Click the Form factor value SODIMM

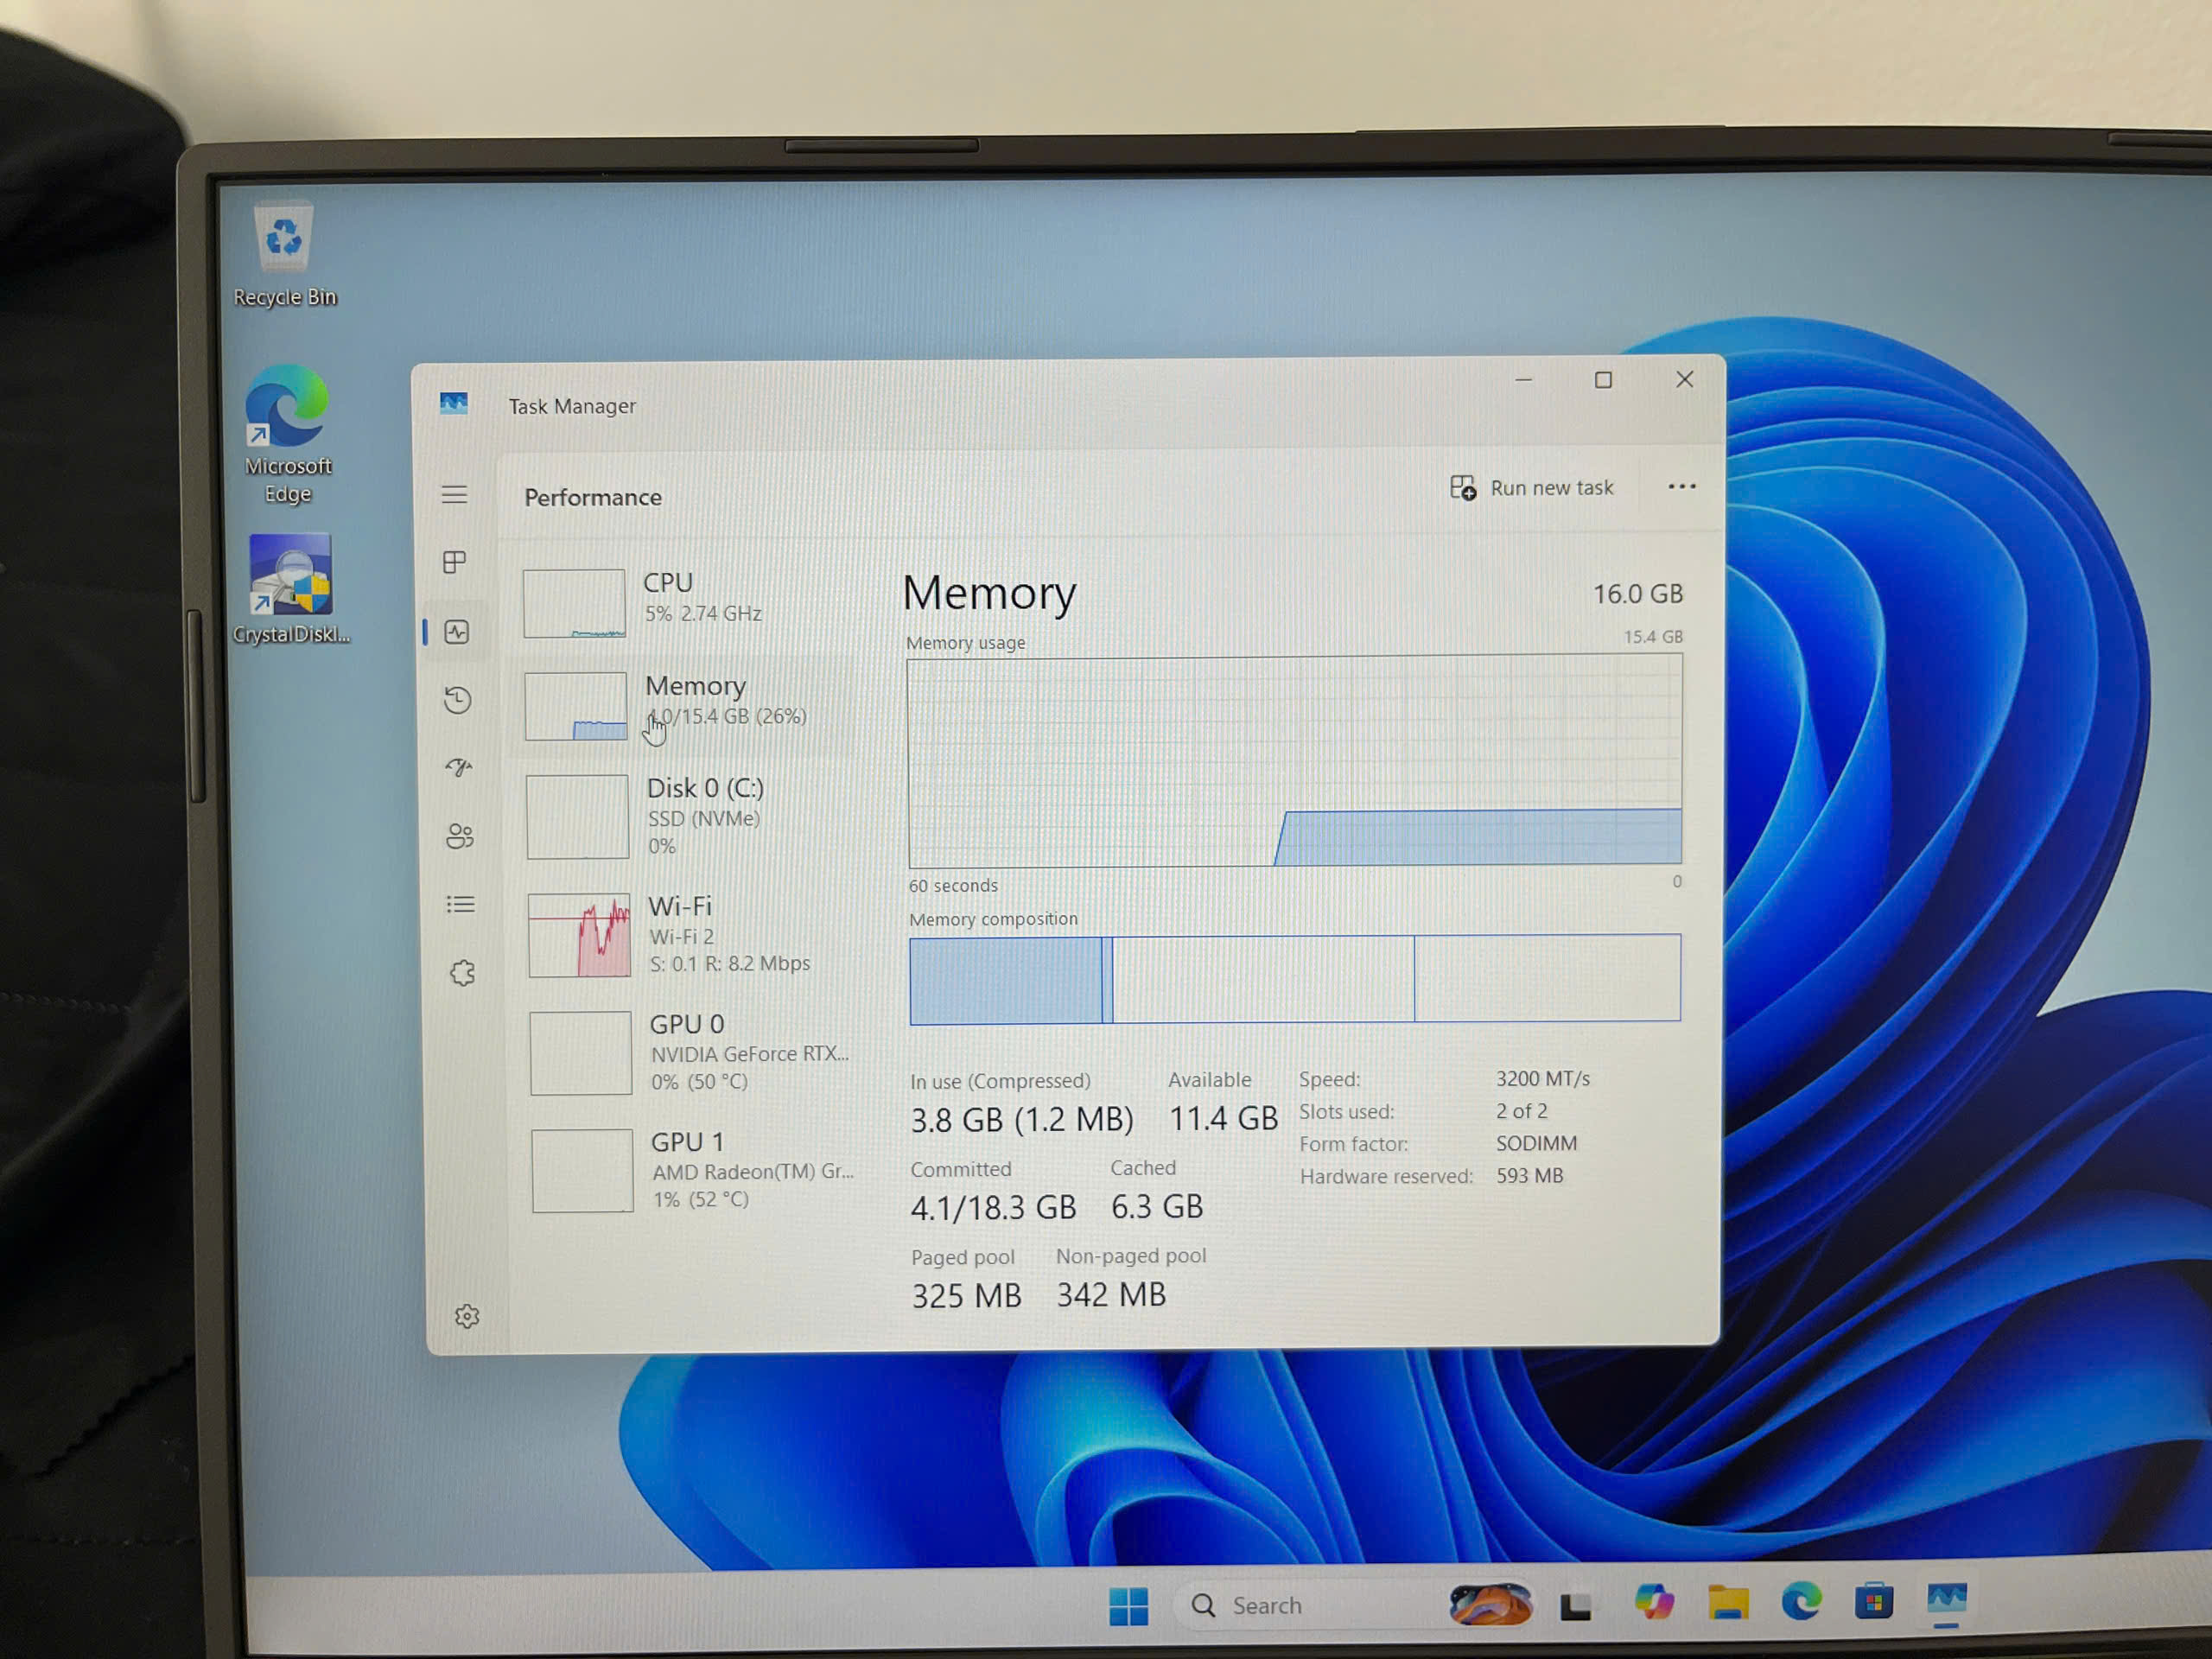(x=1536, y=1143)
